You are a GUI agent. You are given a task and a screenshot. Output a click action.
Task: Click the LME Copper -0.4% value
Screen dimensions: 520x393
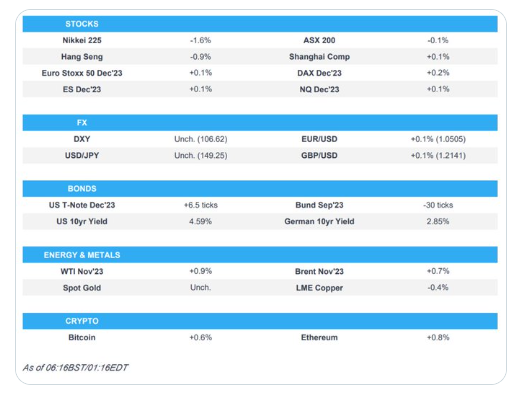pos(438,288)
